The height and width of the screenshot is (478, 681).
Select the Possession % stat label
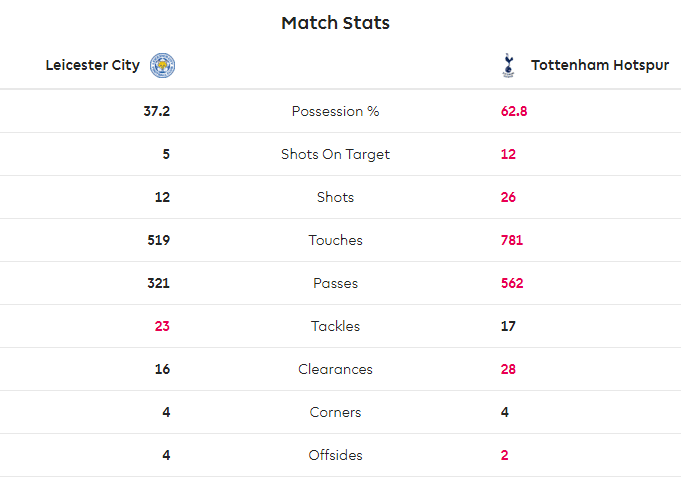coord(335,111)
